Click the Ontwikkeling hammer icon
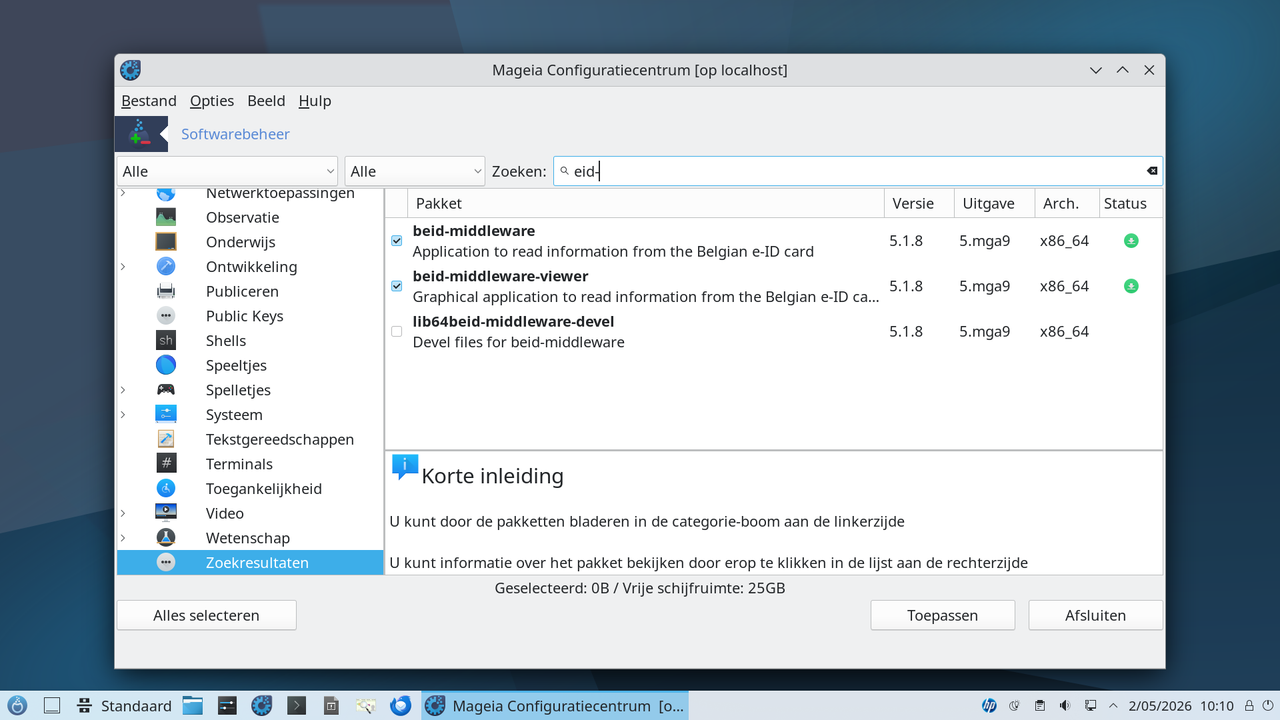Viewport: 1280px width, 720px height. 166,267
